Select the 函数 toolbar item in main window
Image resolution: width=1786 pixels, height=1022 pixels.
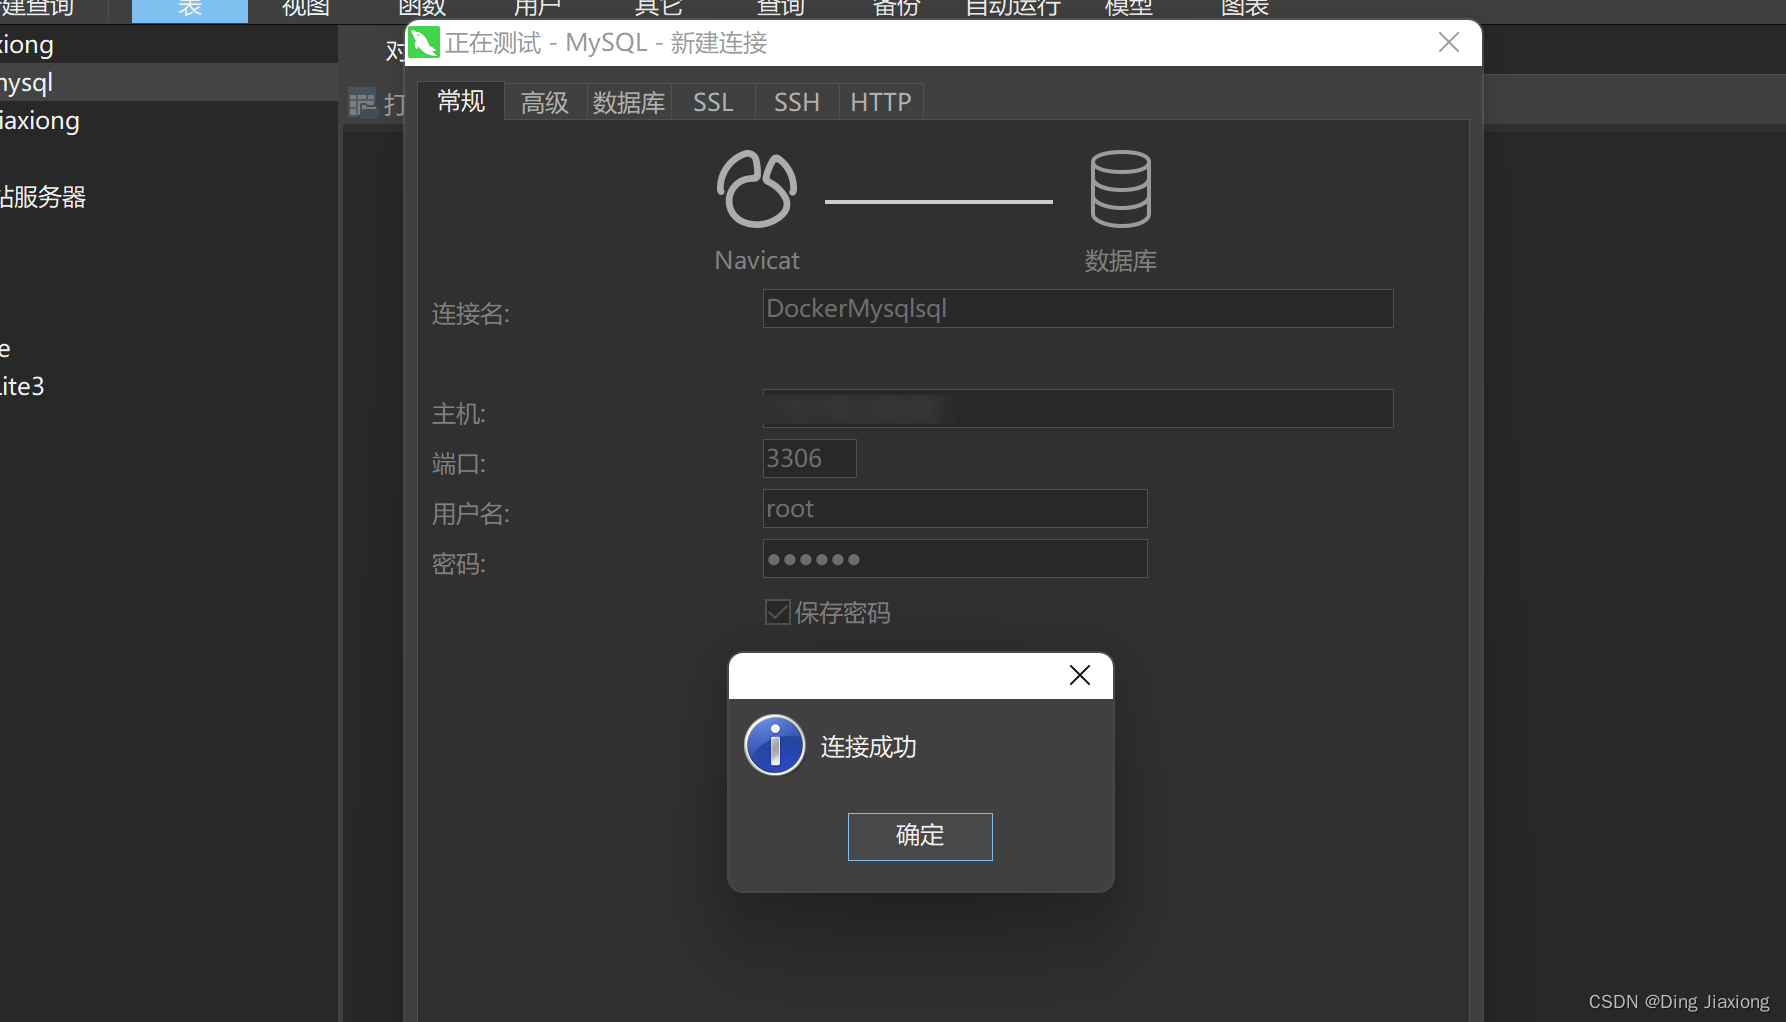pos(421,9)
